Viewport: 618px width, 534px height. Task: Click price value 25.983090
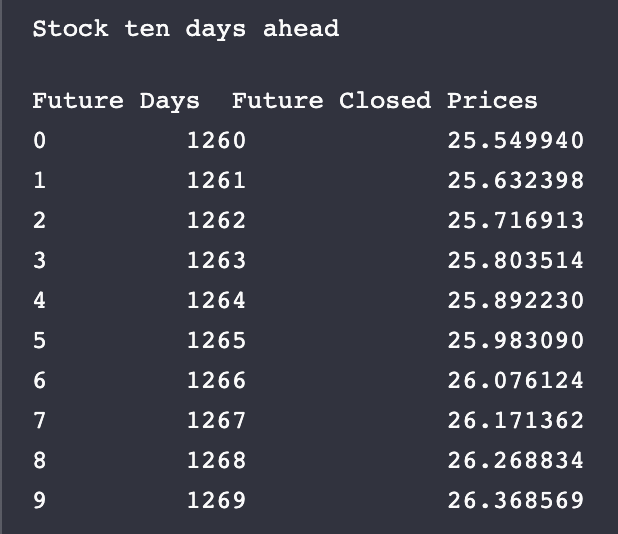pos(516,340)
